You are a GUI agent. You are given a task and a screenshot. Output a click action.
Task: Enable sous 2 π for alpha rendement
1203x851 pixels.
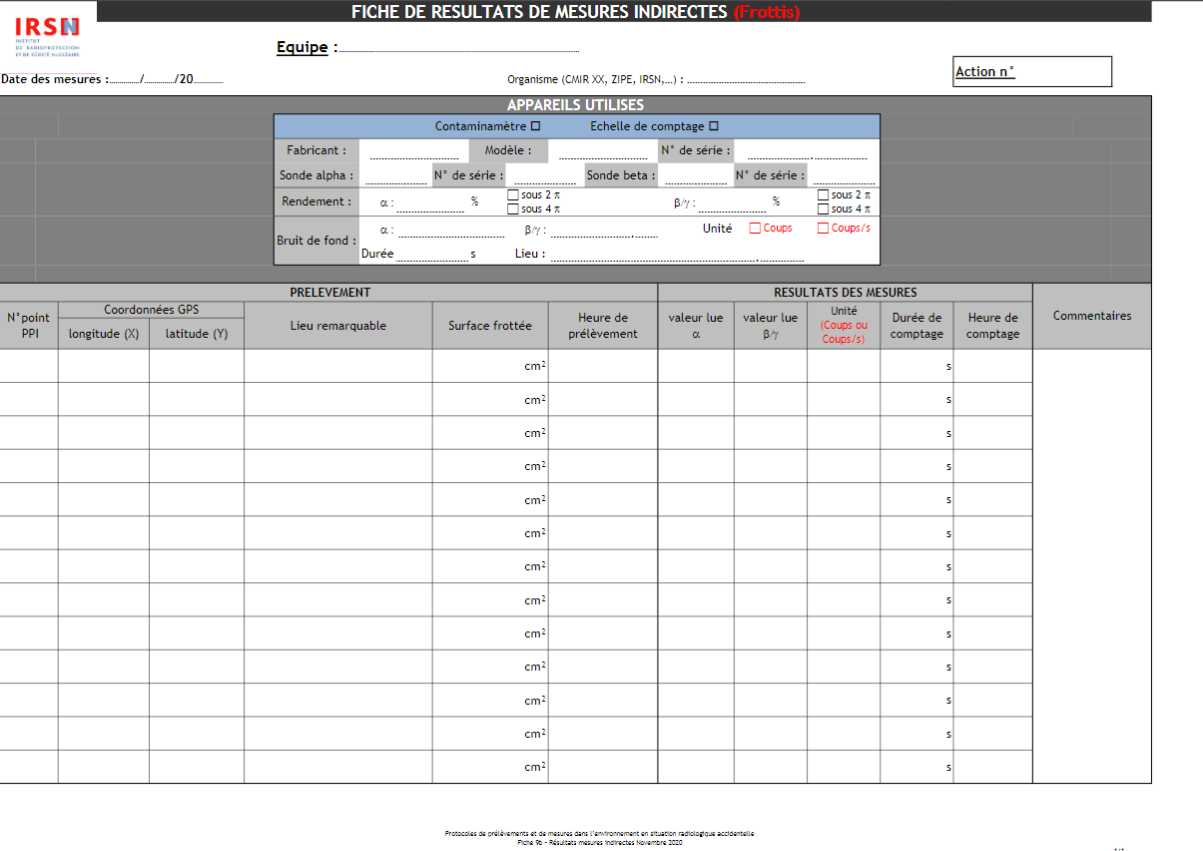point(513,196)
